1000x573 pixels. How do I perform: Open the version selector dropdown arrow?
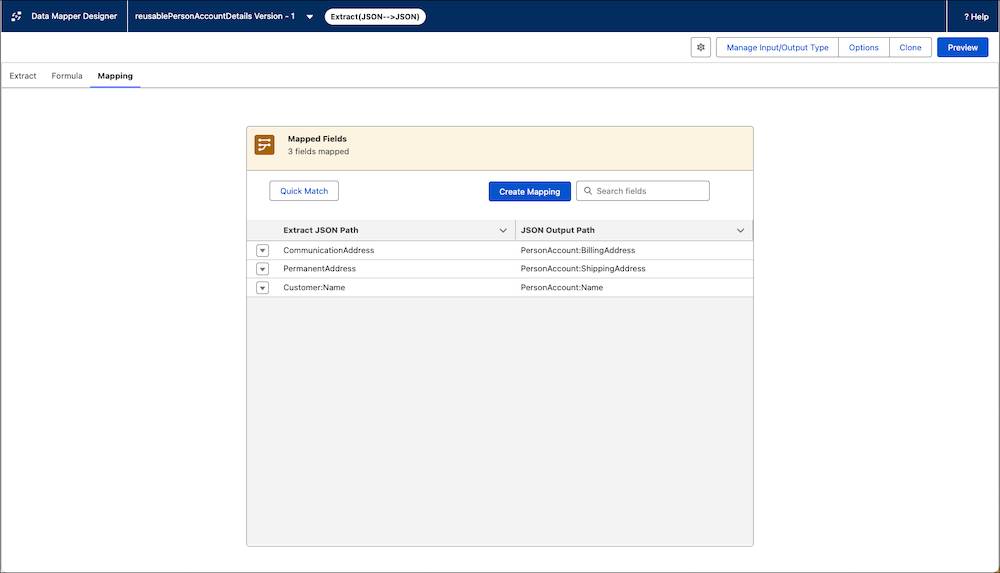pos(309,17)
